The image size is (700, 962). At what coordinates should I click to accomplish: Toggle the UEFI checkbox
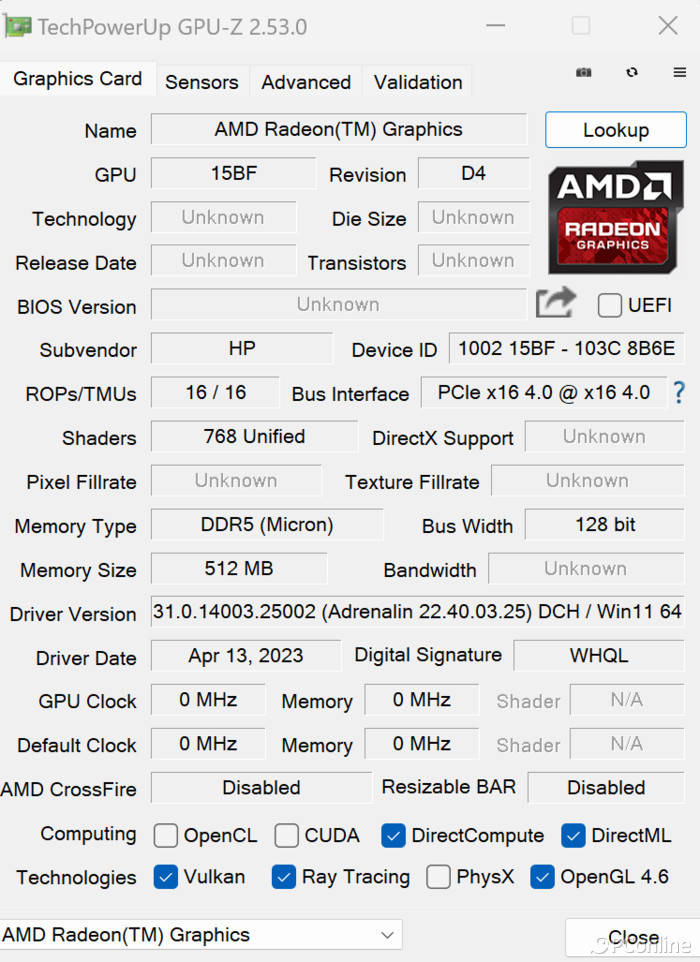(x=609, y=306)
